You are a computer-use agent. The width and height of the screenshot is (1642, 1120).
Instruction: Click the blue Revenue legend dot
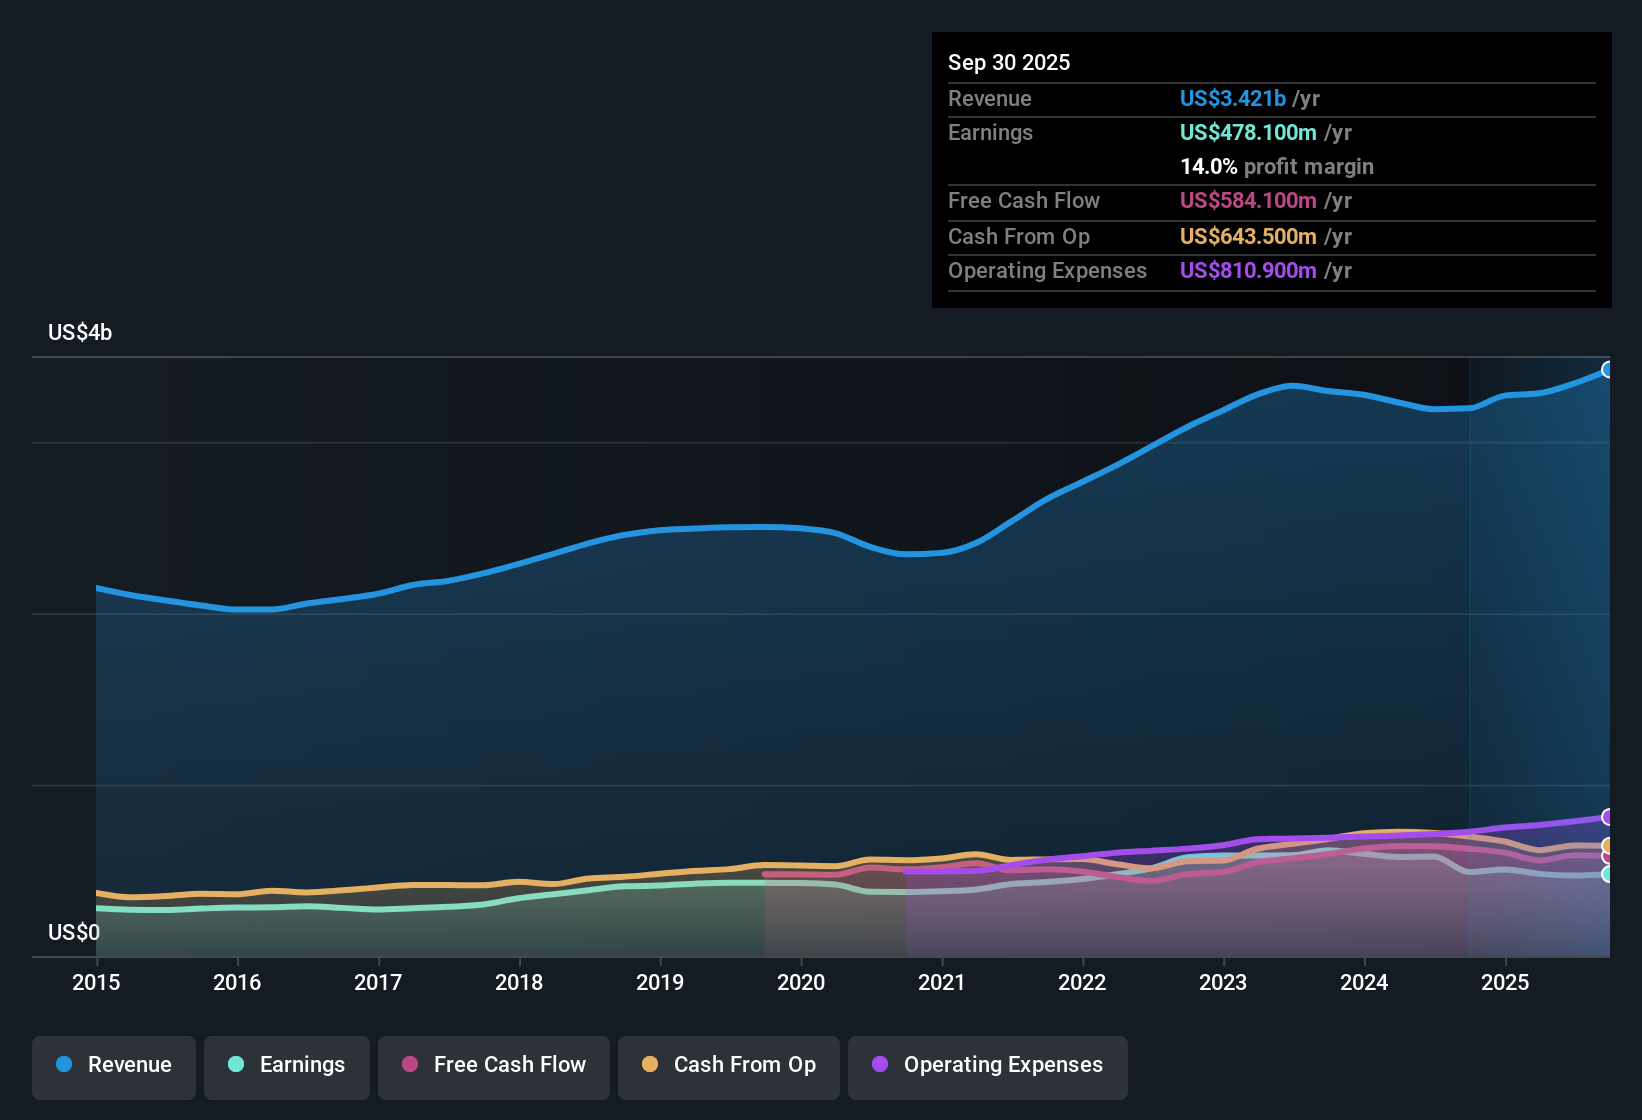click(64, 1065)
